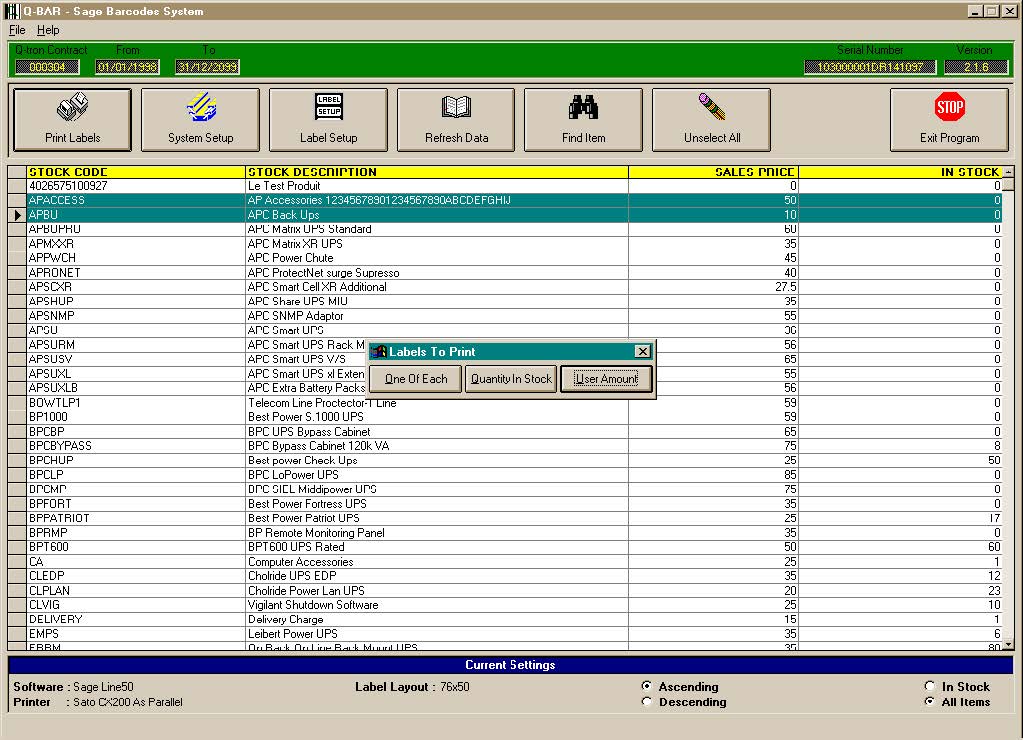Click sales price 27.5 for APSCXR
This screenshot has height=740, width=1023.
click(786, 286)
